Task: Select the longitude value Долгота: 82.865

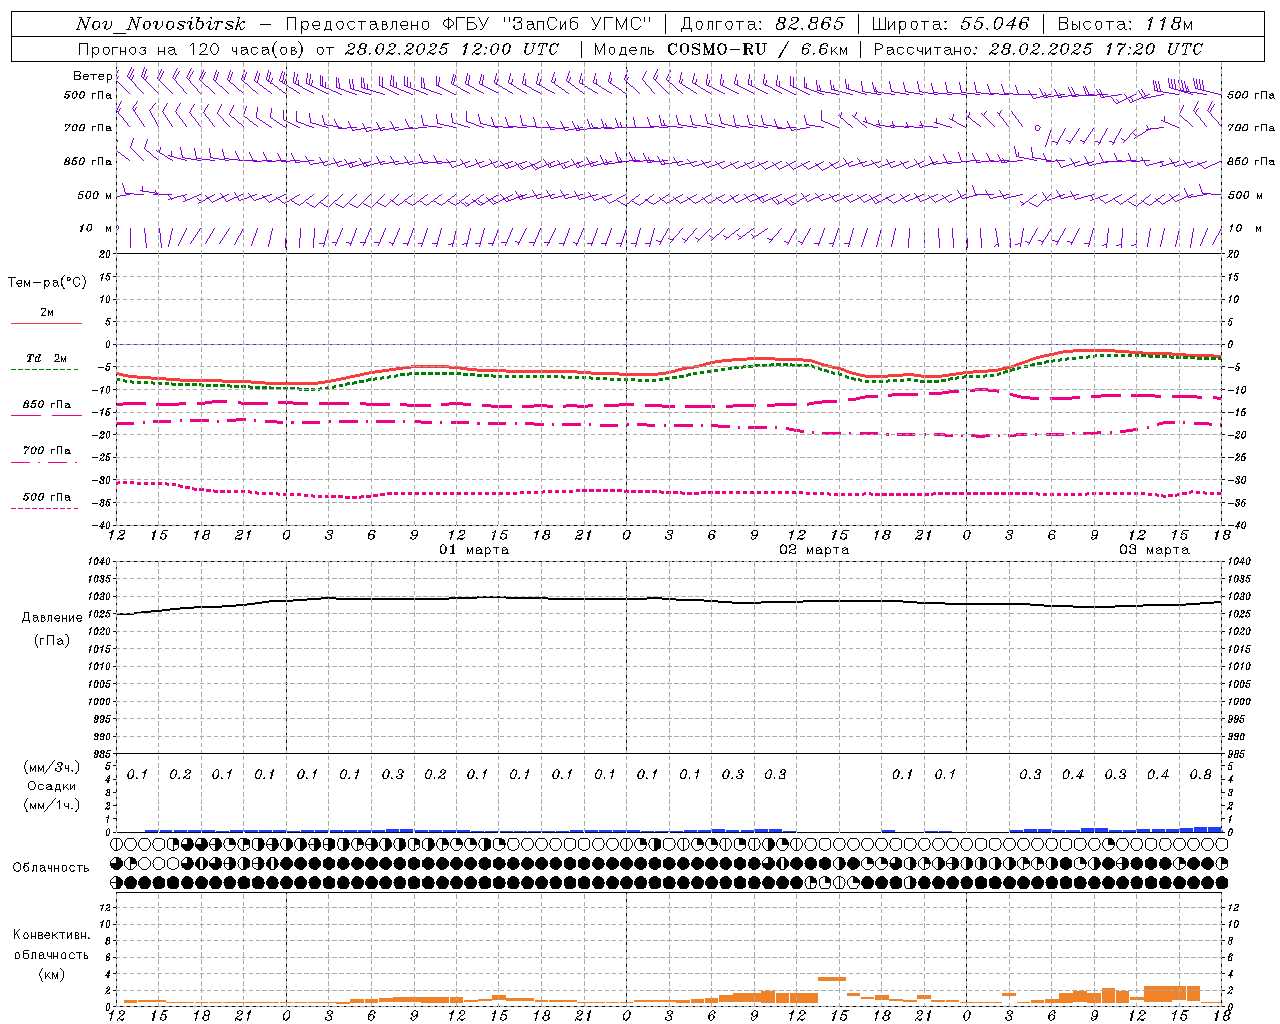Action: 762,25
